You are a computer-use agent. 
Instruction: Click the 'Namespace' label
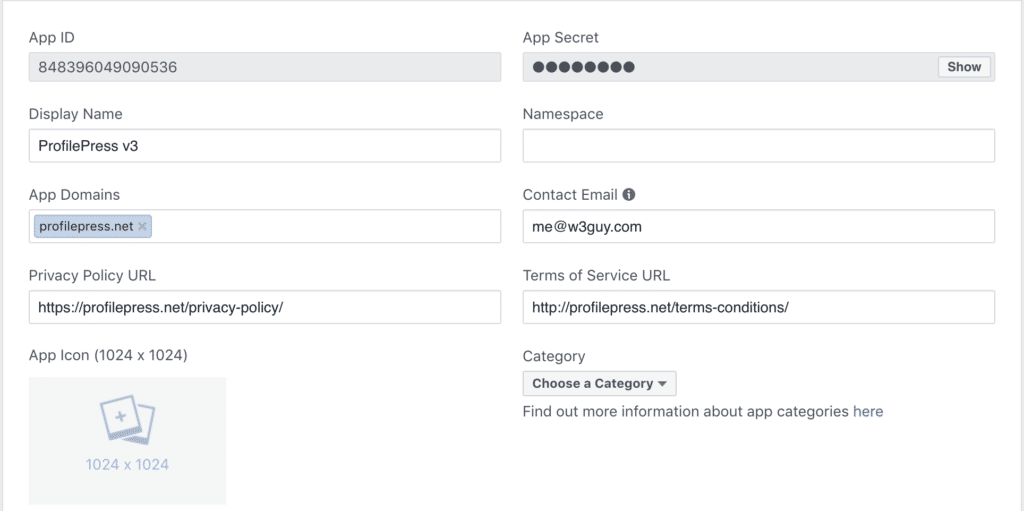[563, 114]
